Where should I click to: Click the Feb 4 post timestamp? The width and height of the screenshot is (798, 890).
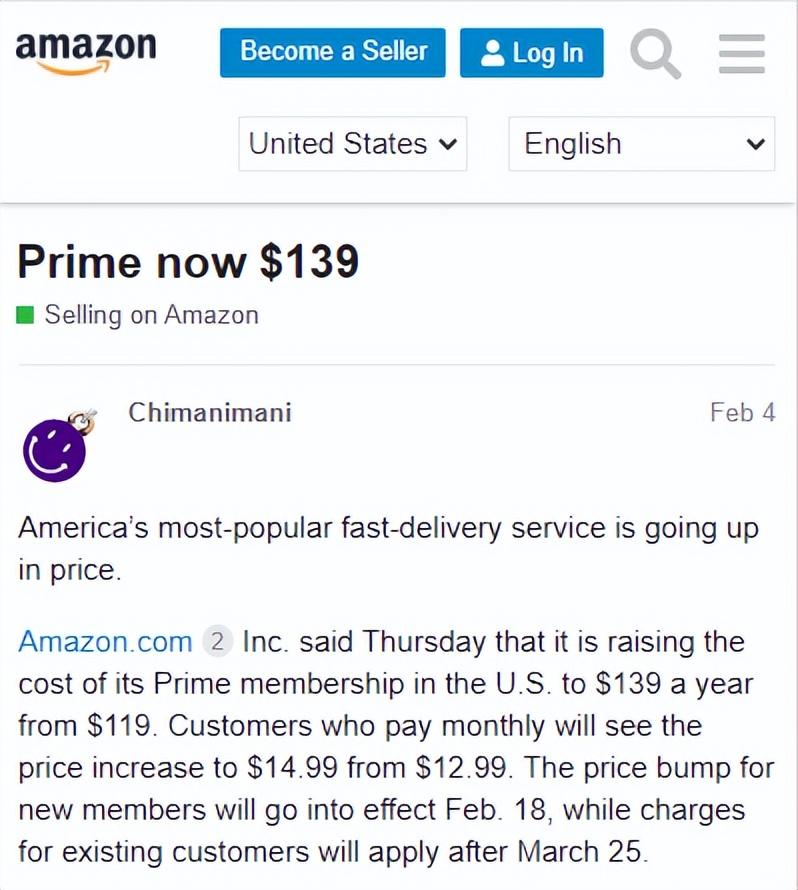[x=744, y=412]
